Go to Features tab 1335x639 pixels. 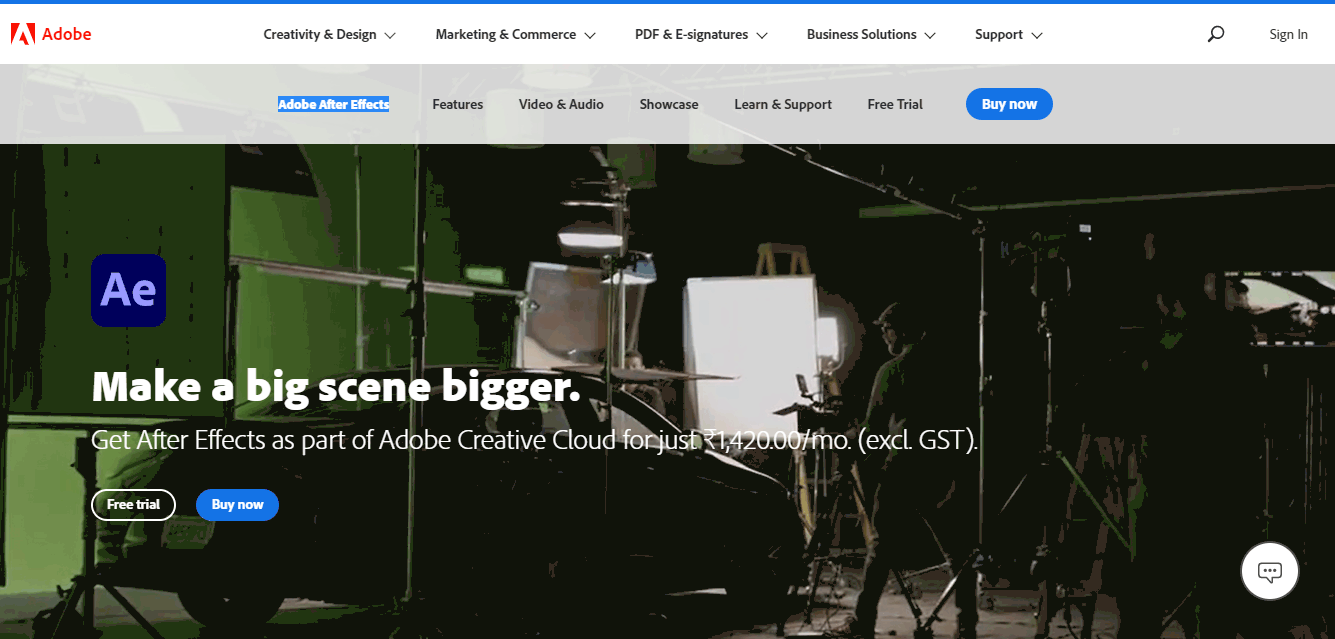(x=457, y=104)
